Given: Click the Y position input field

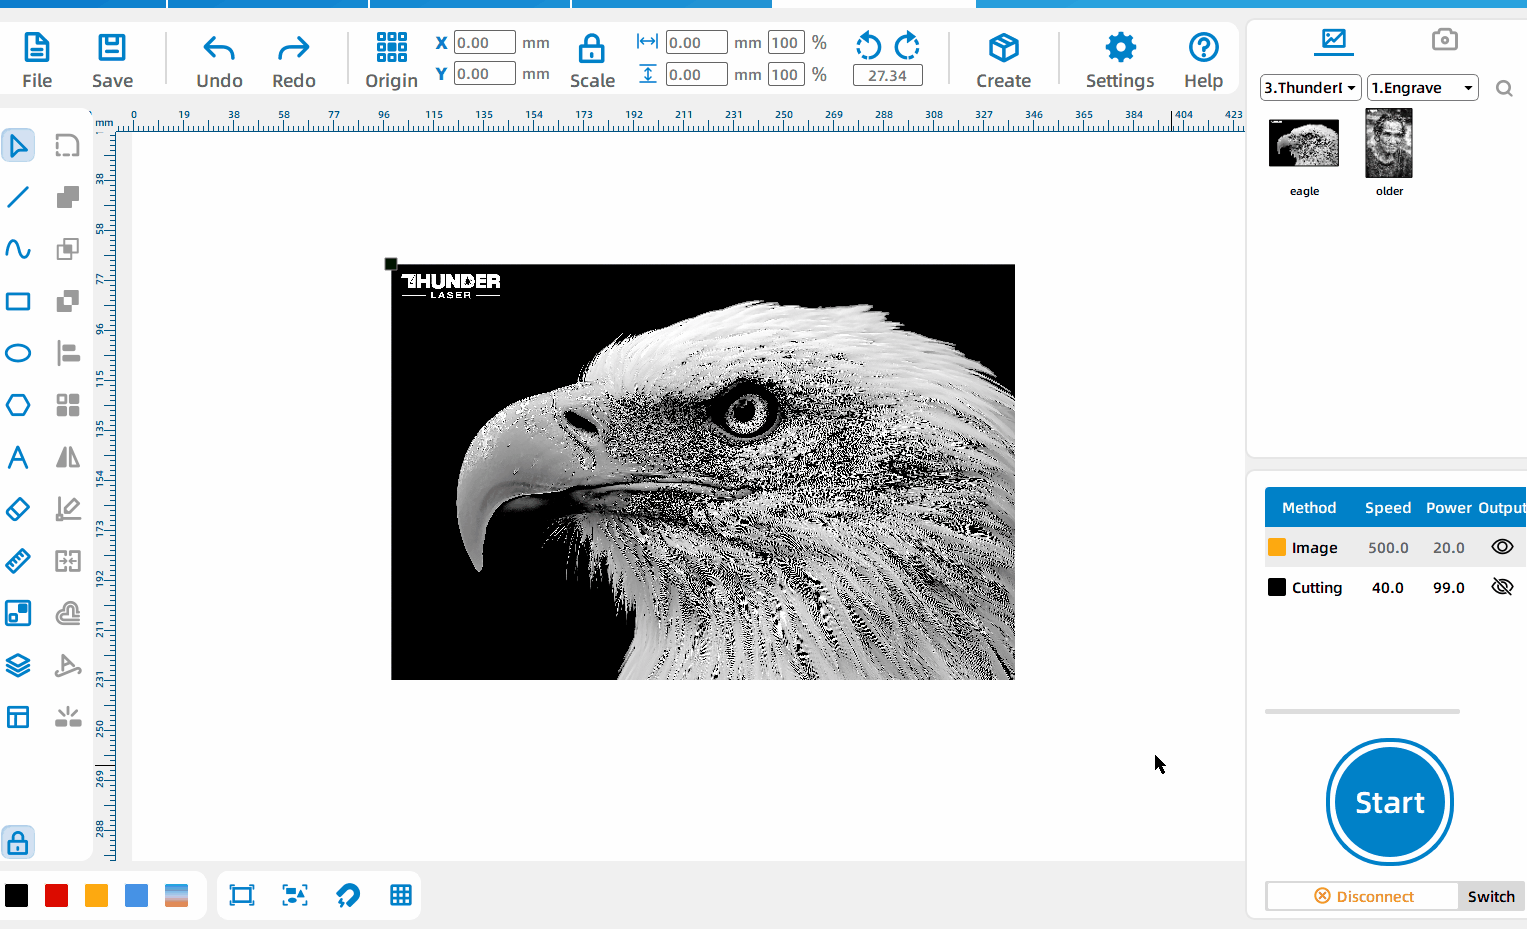Looking at the screenshot, I should pos(485,74).
